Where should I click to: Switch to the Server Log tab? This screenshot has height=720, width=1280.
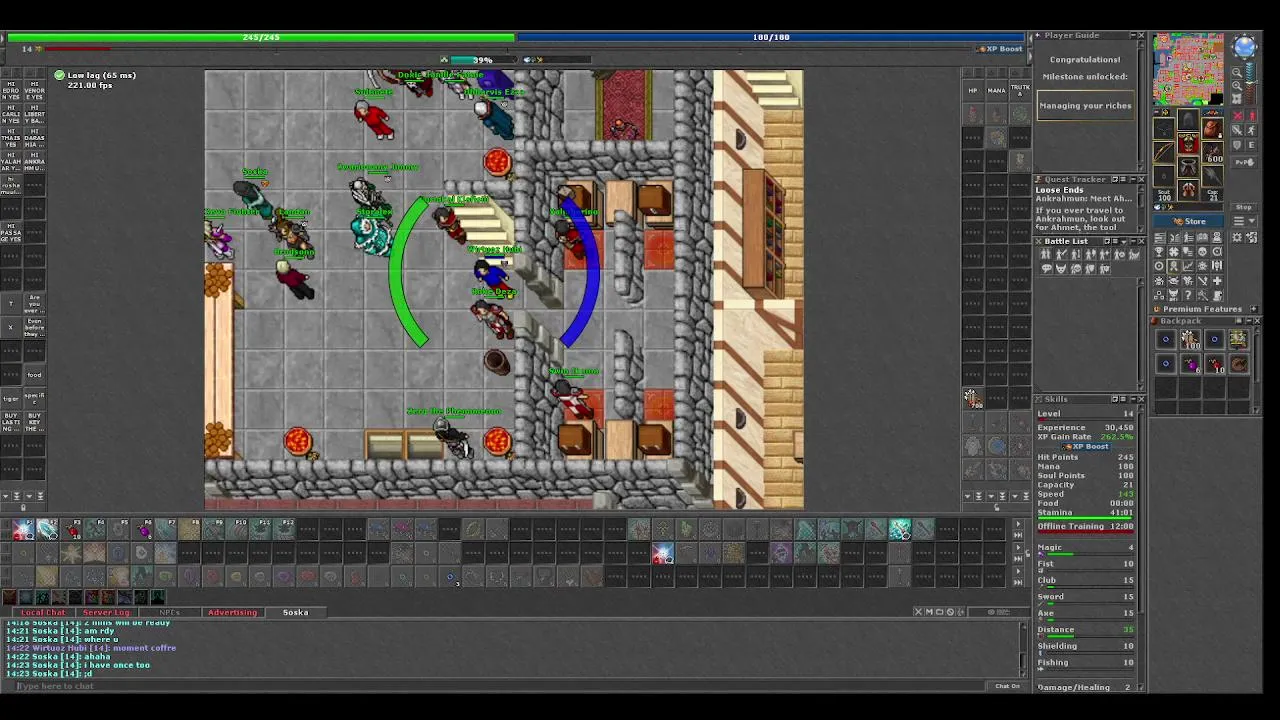pyautogui.click(x=106, y=612)
